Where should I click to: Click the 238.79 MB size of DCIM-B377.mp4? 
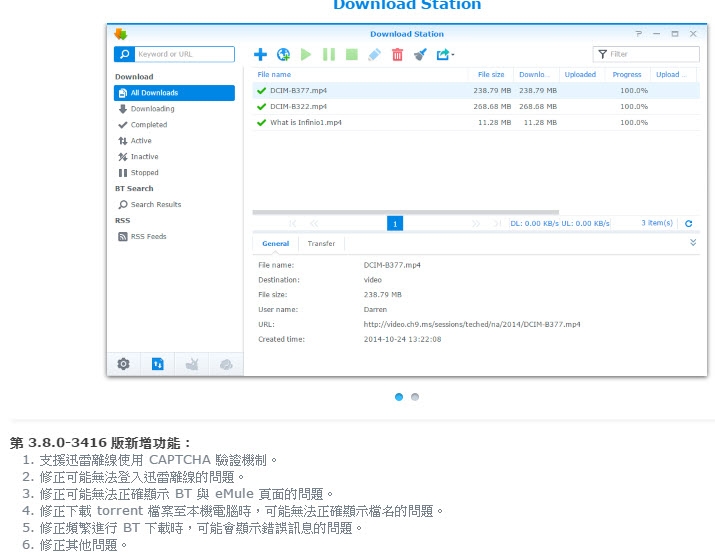492,90
